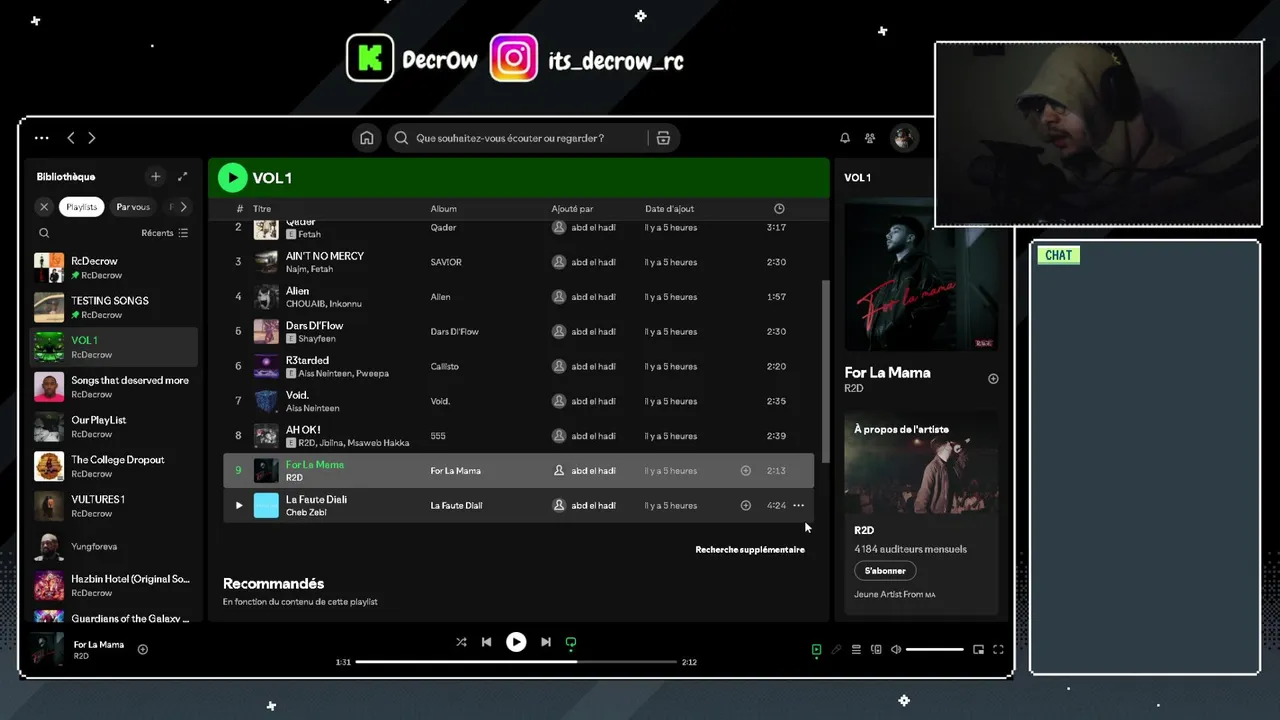The height and width of the screenshot is (720, 1280).
Task: Select the AH OK ! track title
Action: tap(303, 430)
